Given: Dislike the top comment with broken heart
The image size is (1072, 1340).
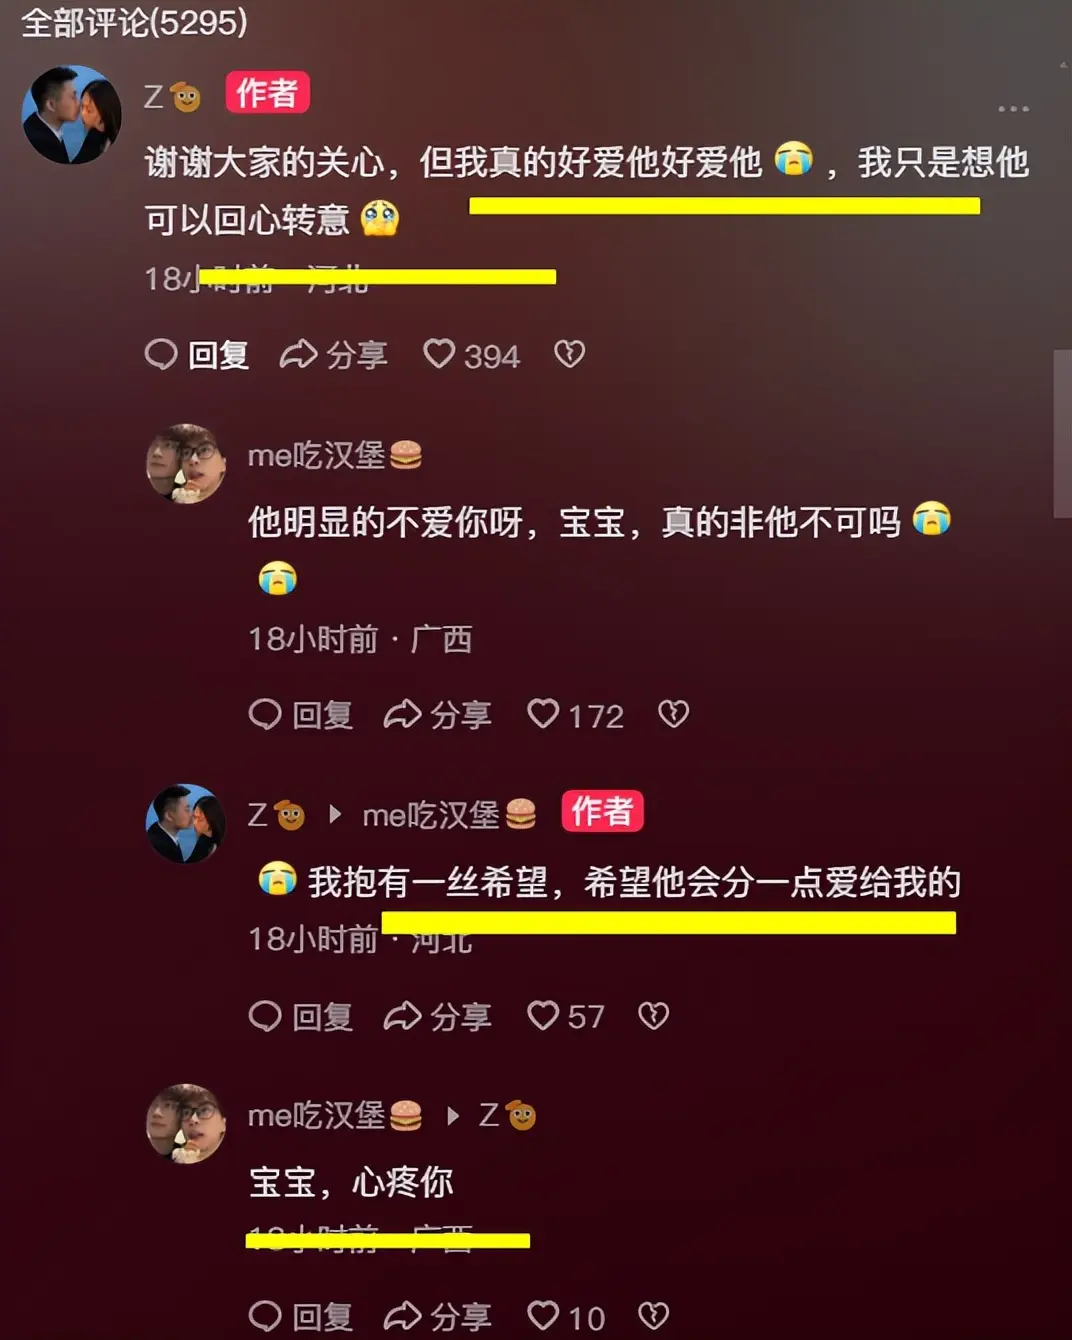Looking at the screenshot, I should pyautogui.click(x=570, y=354).
